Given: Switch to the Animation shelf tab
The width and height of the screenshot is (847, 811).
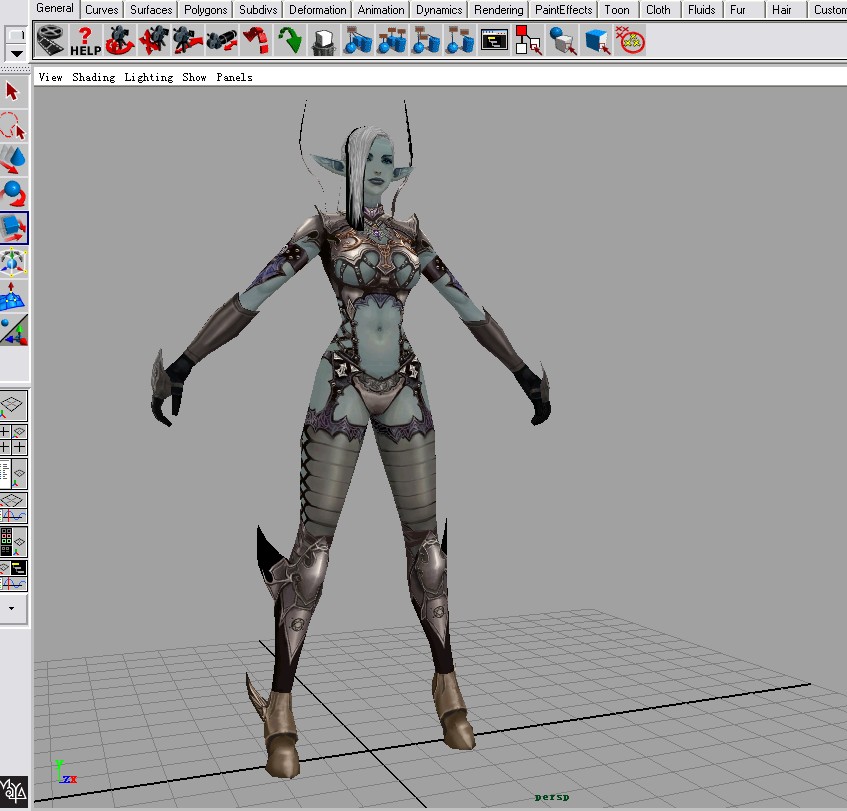Looking at the screenshot, I should click(x=381, y=10).
